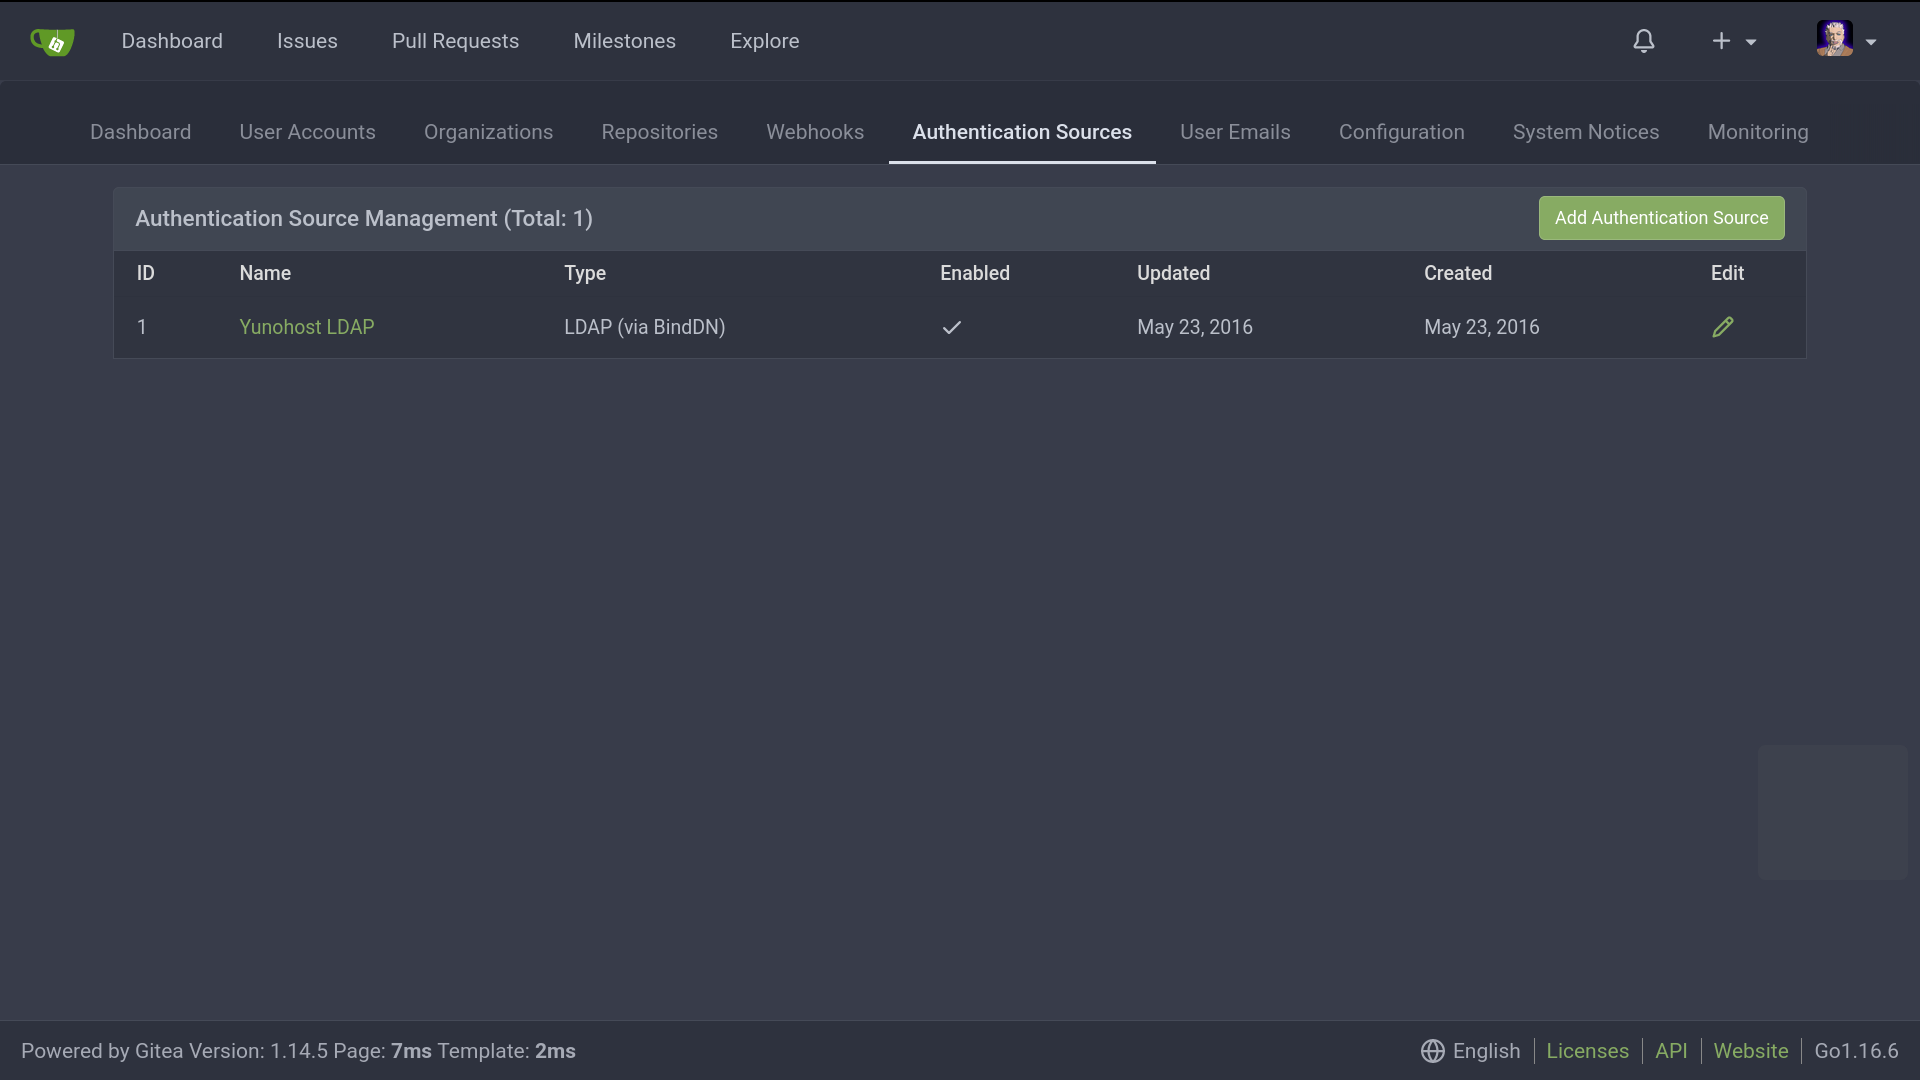This screenshot has height=1080, width=1920.
Task: Open the notifications bell
Action: [1644, 41]
